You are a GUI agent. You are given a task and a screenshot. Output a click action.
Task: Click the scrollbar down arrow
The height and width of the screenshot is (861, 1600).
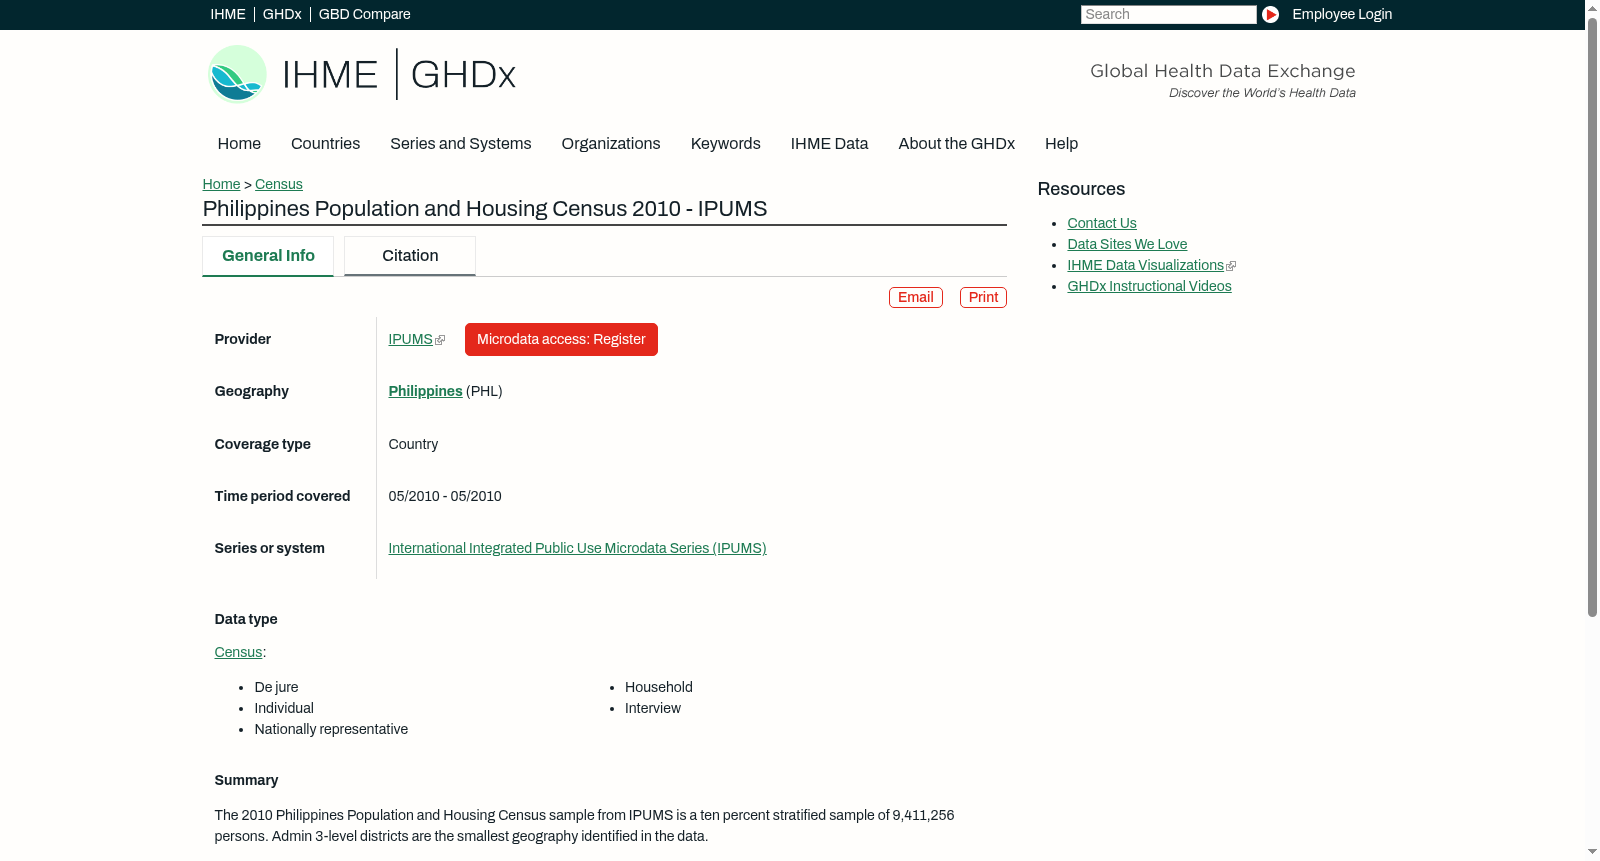coord(1592,853)
